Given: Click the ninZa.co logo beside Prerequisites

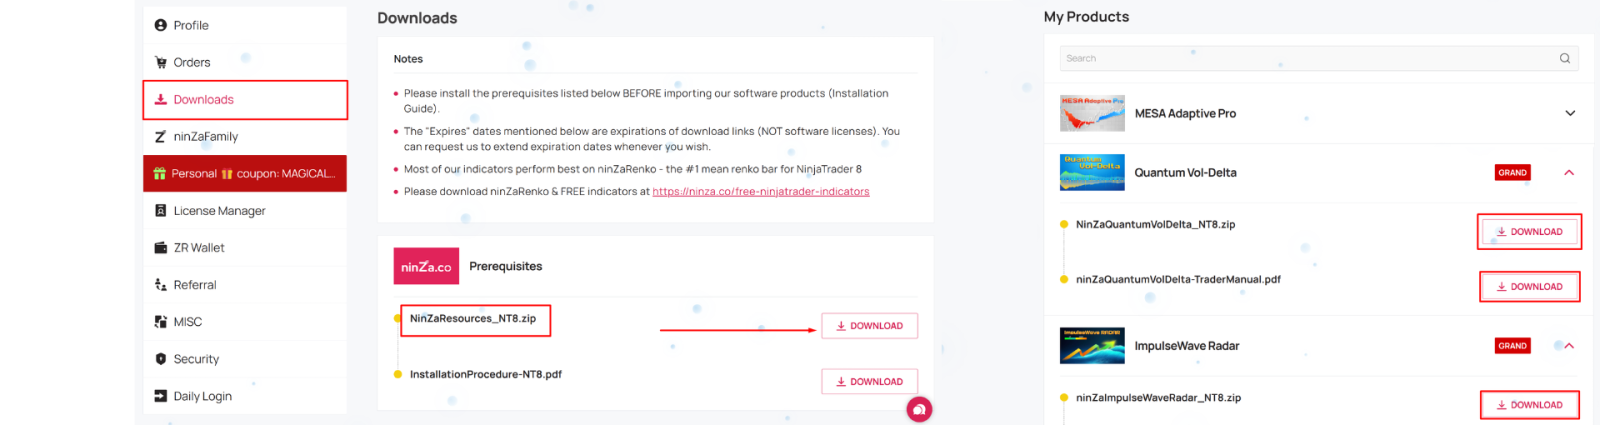Looking at the screenshot, I should (426, 266).
